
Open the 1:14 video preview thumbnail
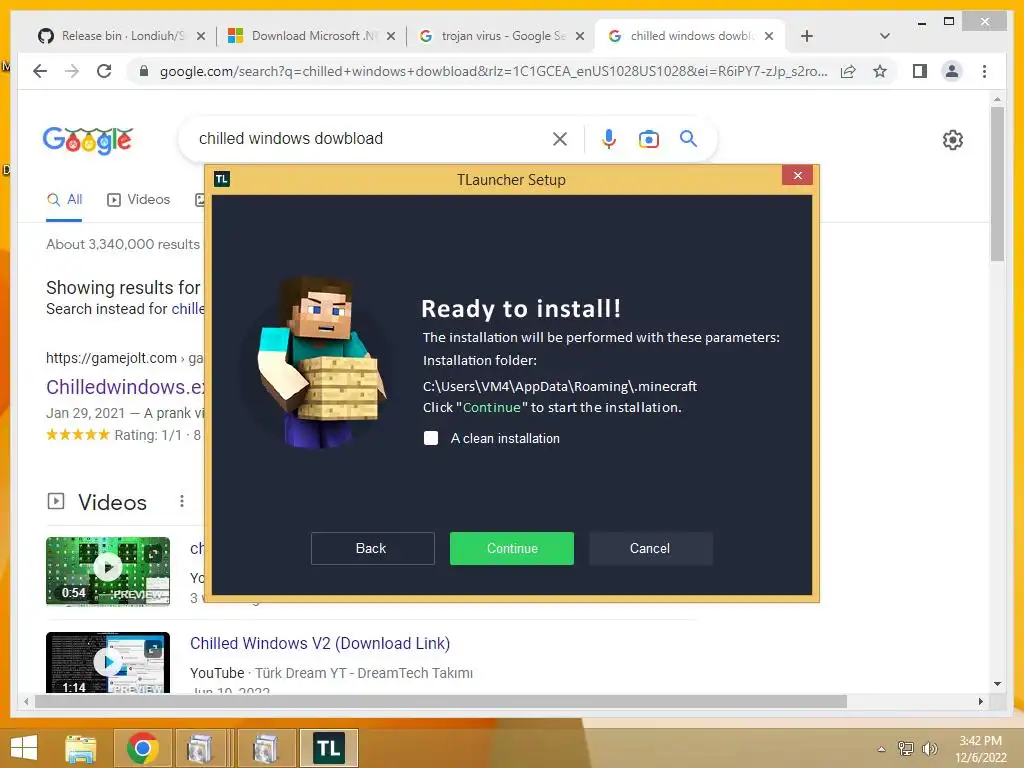pos(108,662)
